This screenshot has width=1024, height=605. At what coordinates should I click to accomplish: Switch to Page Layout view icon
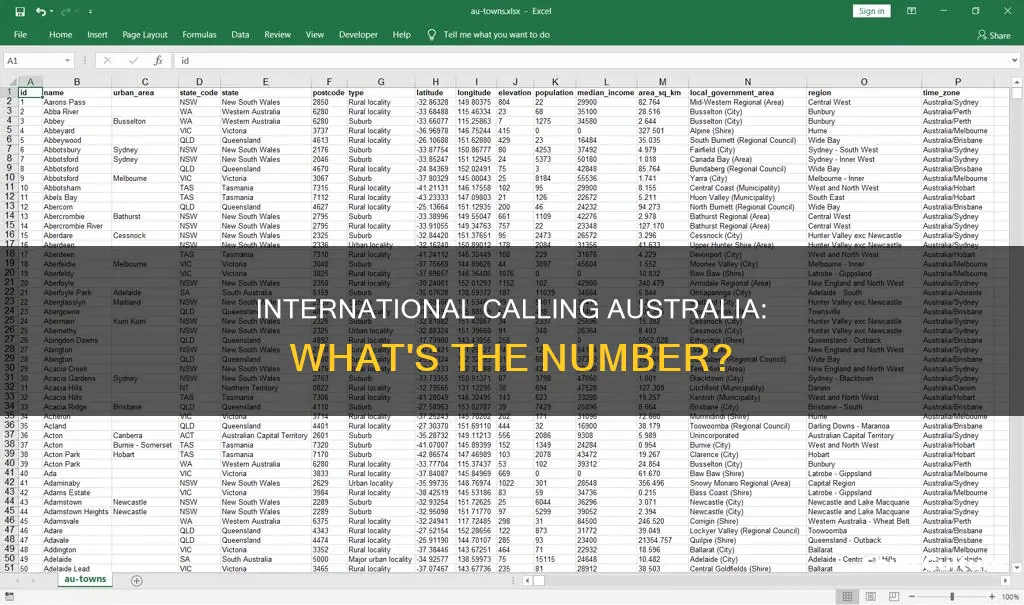point(871,597)
